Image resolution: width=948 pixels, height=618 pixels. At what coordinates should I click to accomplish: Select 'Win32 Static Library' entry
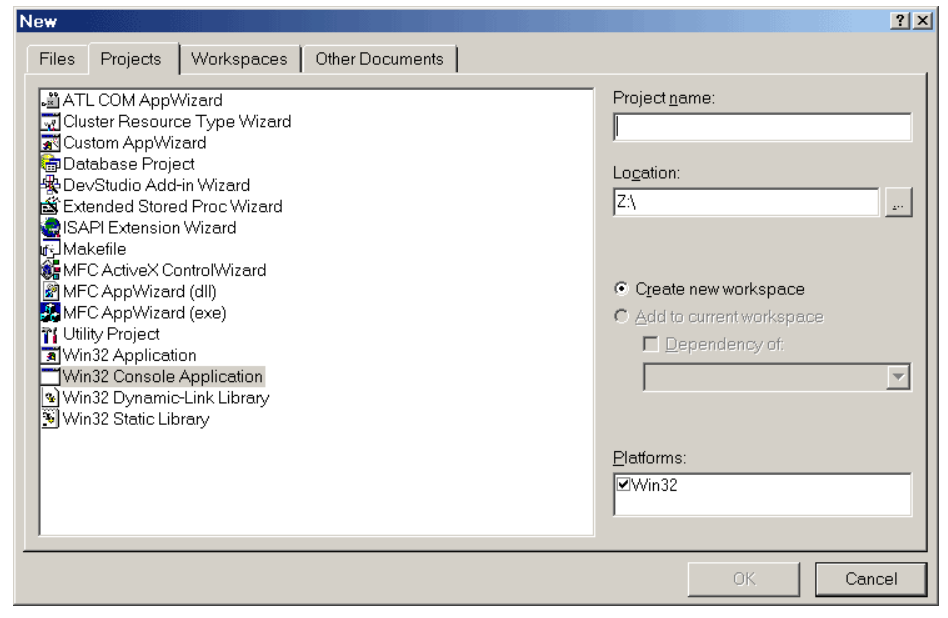click(x=136, y=419)
